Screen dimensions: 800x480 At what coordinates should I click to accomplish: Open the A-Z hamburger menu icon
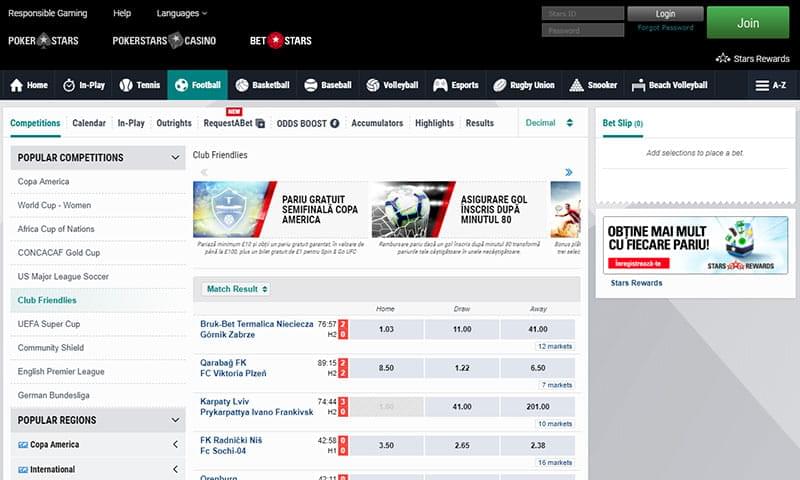click(x=762, y=86)
